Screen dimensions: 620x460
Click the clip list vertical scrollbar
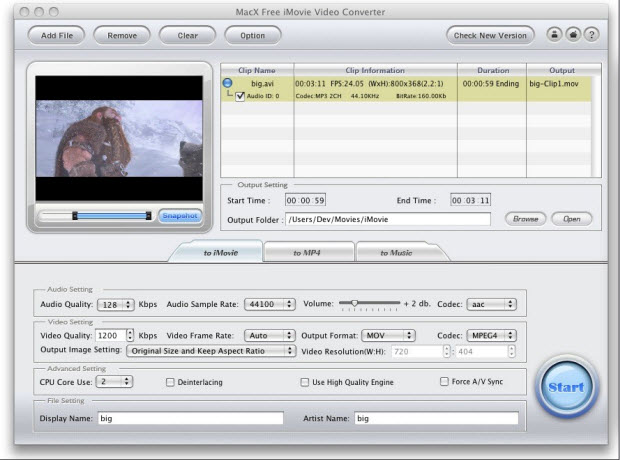(x=596, y=126)
